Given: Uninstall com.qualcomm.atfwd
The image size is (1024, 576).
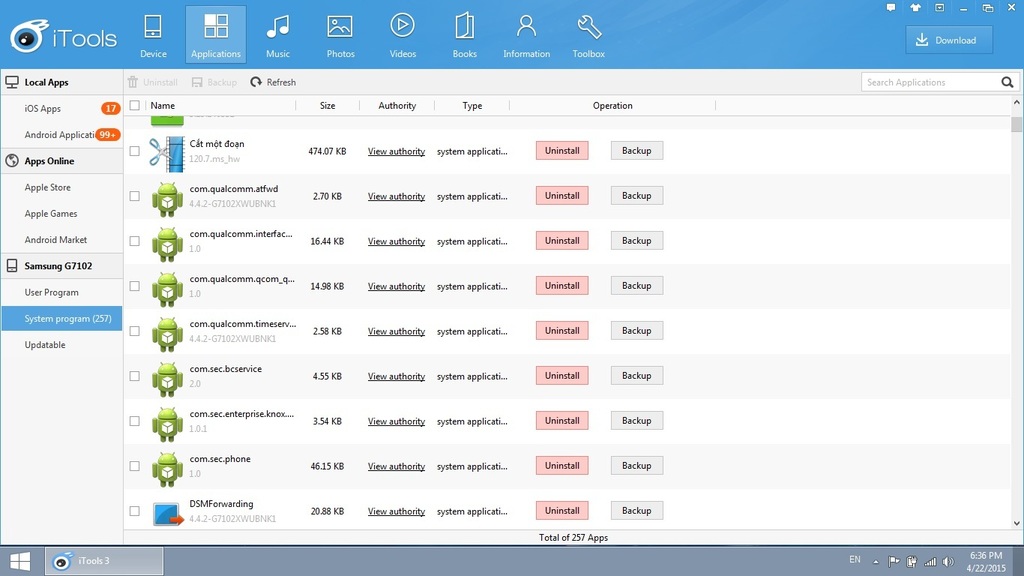Looking at the screenshot, I should click(x=562, y=196).
